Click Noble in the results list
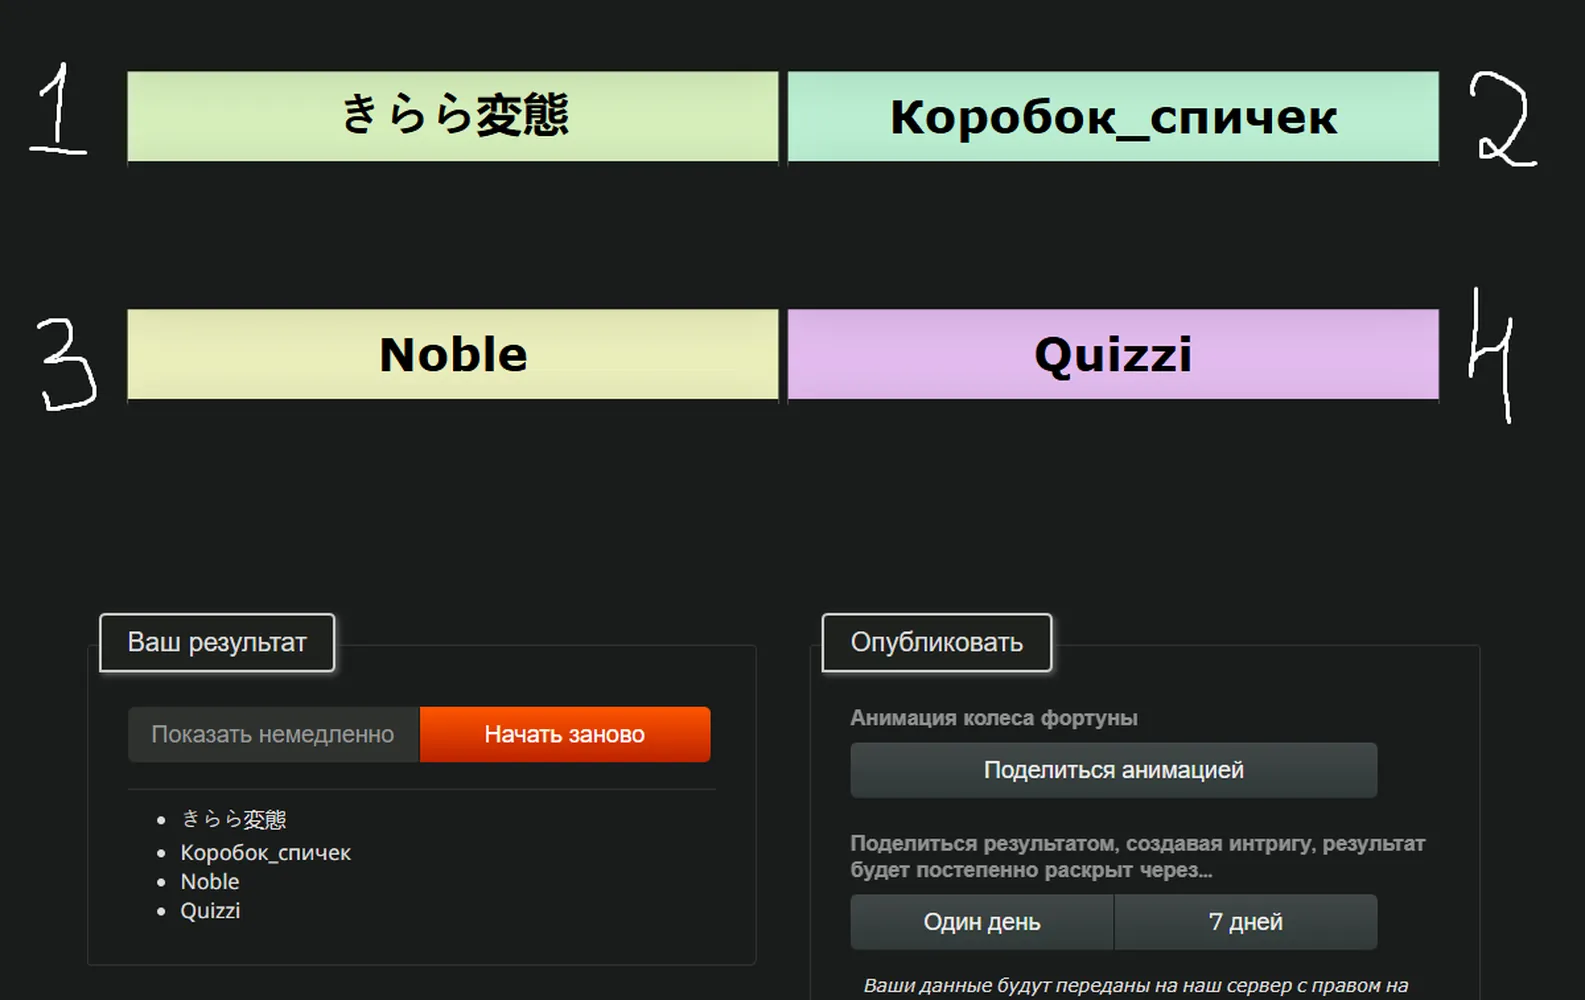Image resolution: width=1585 pixels, height=1000 pixels. tap(210, 882)
